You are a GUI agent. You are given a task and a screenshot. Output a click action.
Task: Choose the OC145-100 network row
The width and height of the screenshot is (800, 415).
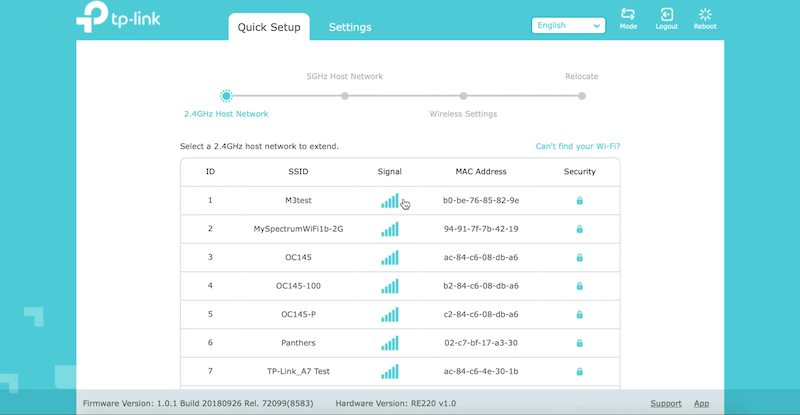[x=298, y=286]
